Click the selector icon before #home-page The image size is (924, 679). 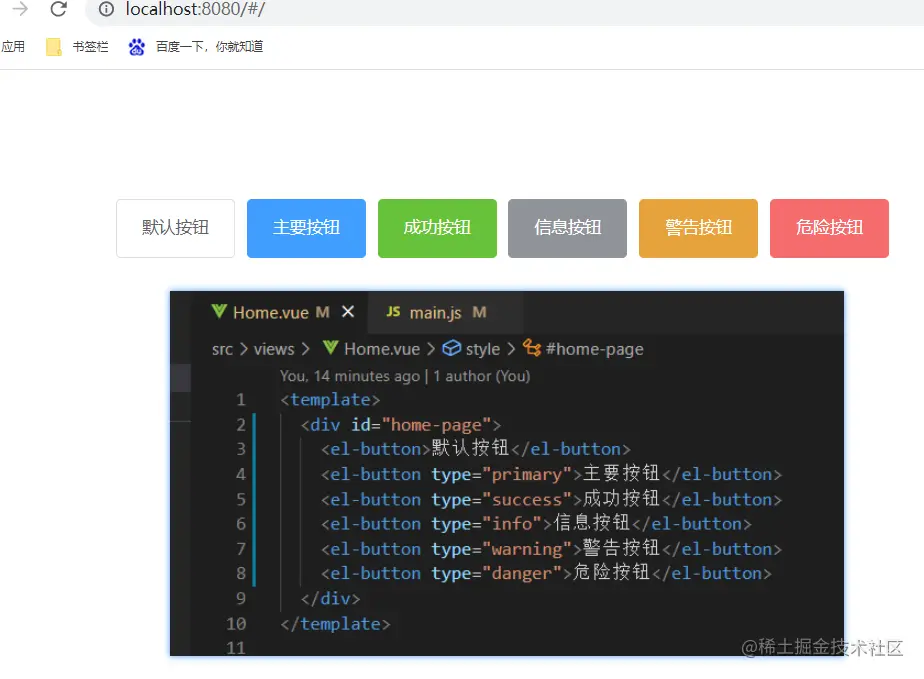[532, 348]
